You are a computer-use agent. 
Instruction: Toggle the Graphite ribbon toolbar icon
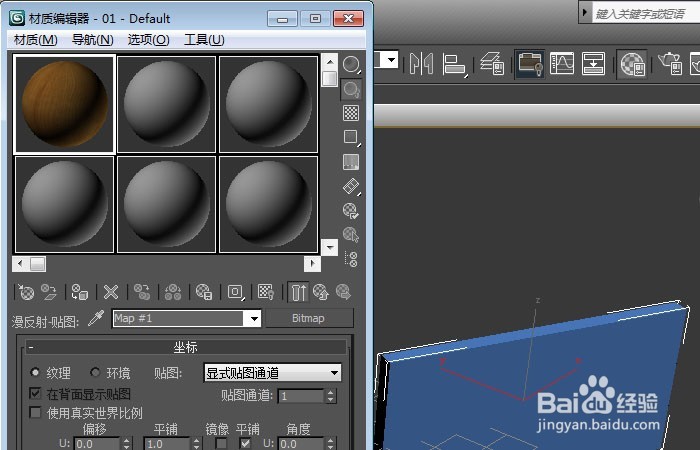pos(529,64)
